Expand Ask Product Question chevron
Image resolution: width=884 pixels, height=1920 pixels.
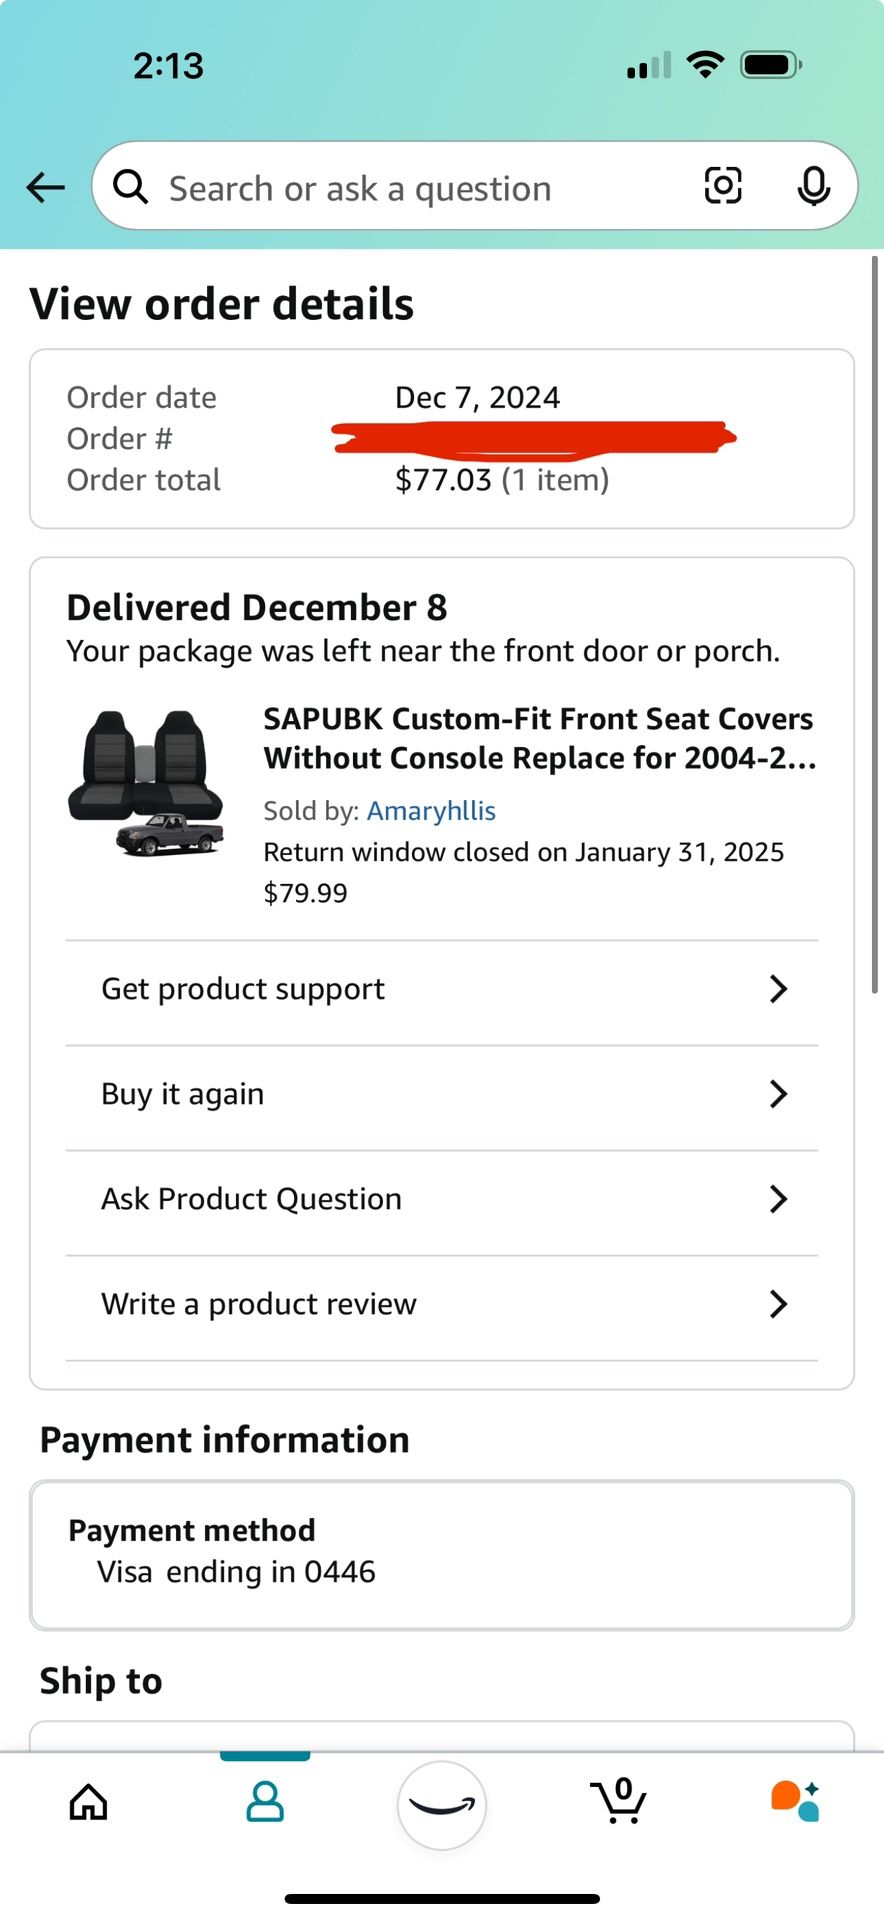[x=778, y=1199]
